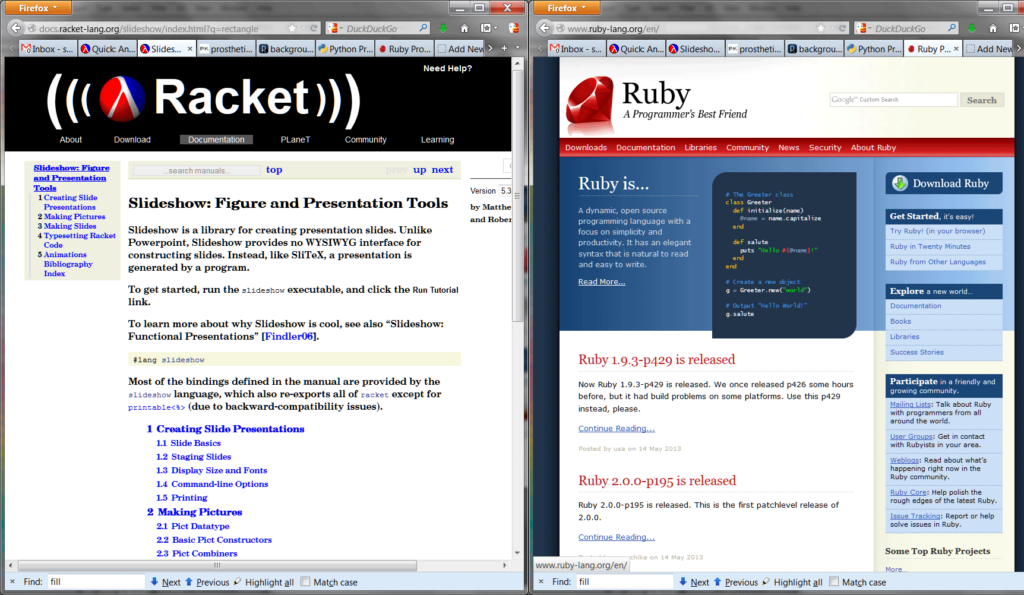This screenshot has width=1024, height=595.
Task: Click the DuckDuckGo duck toolbar icon at far right of left window
Action: (x=514, y=28)
